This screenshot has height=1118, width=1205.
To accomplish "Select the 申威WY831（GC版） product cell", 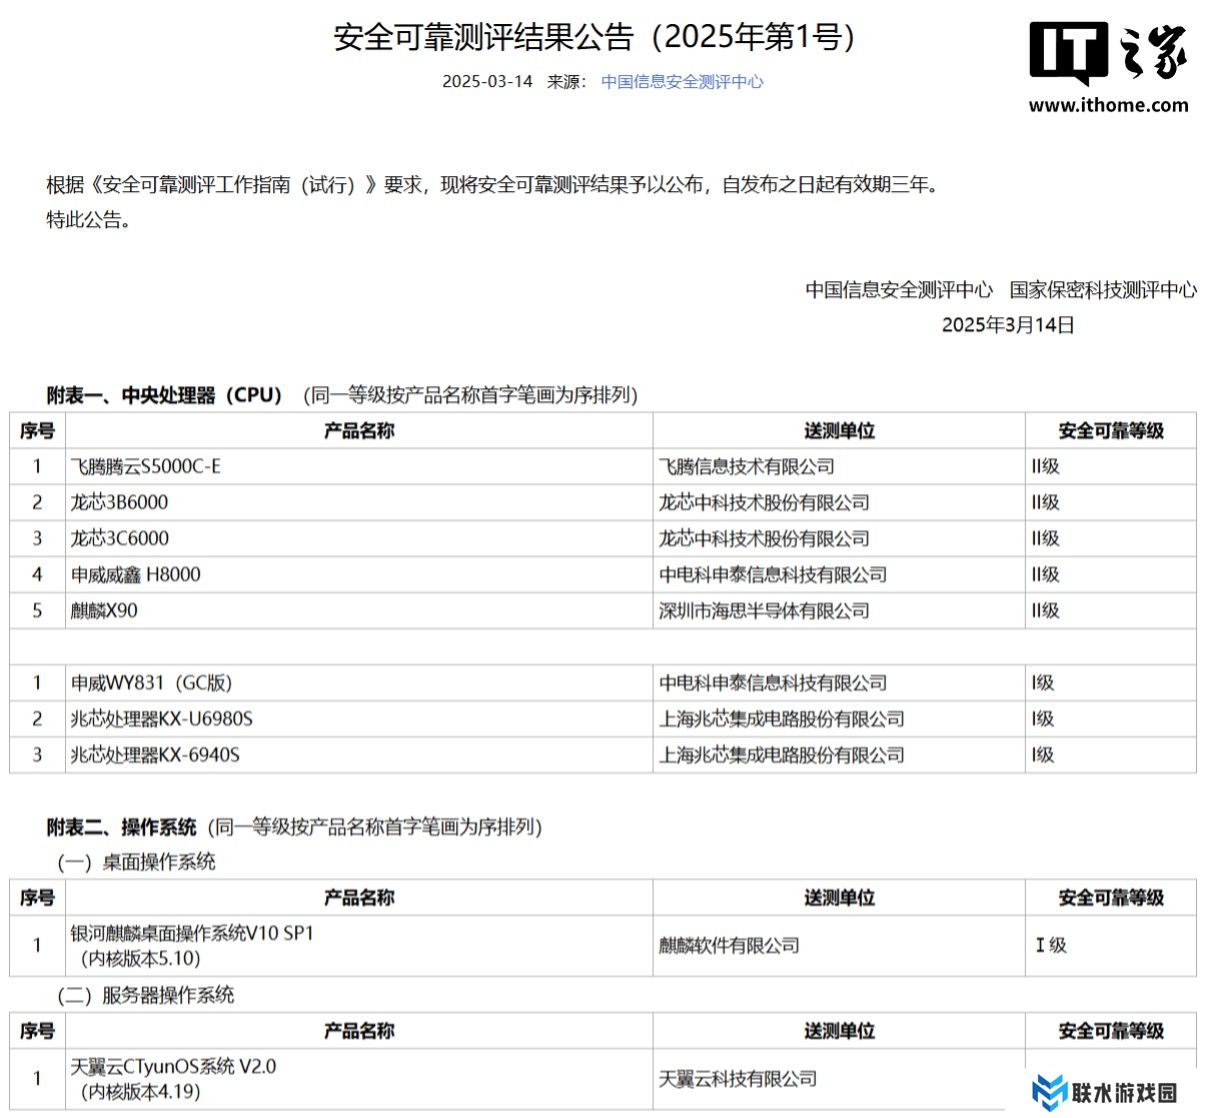I will click(x=151, y=683).
